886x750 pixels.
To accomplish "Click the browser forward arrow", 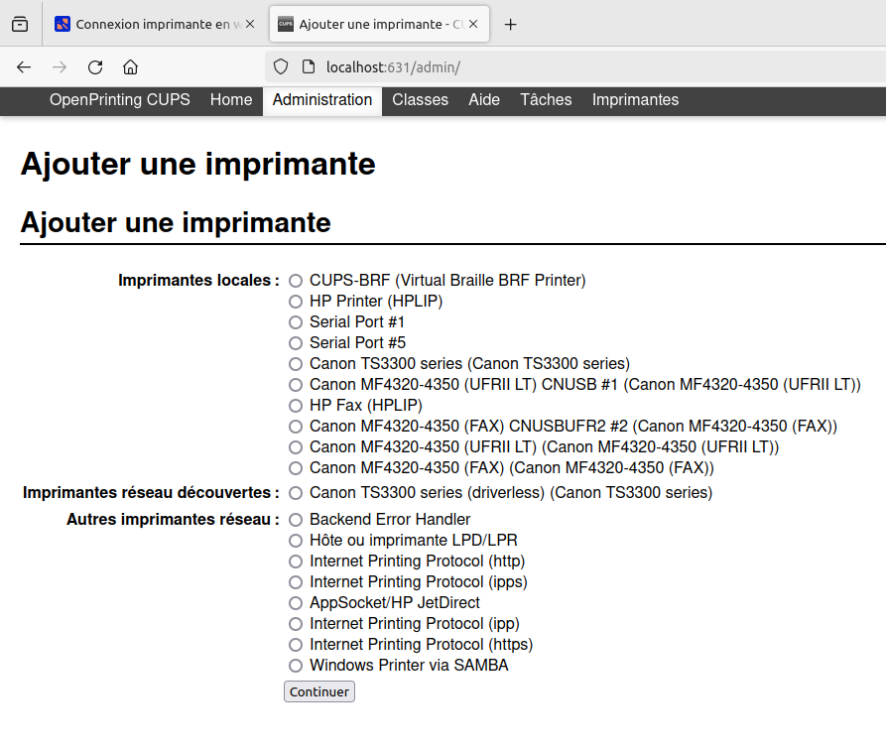I will 59,67.
